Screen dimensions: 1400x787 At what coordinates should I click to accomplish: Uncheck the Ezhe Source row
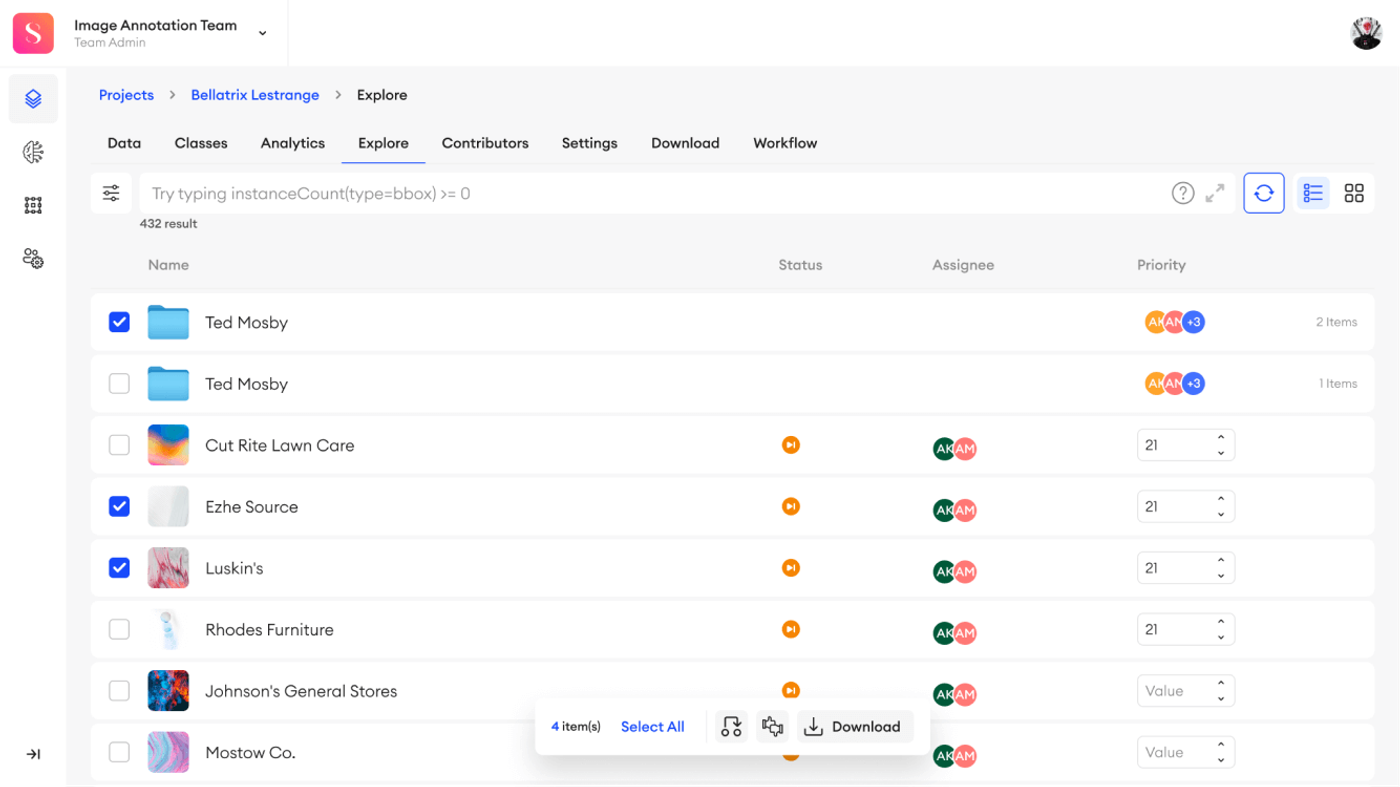[x=119, y=507]
